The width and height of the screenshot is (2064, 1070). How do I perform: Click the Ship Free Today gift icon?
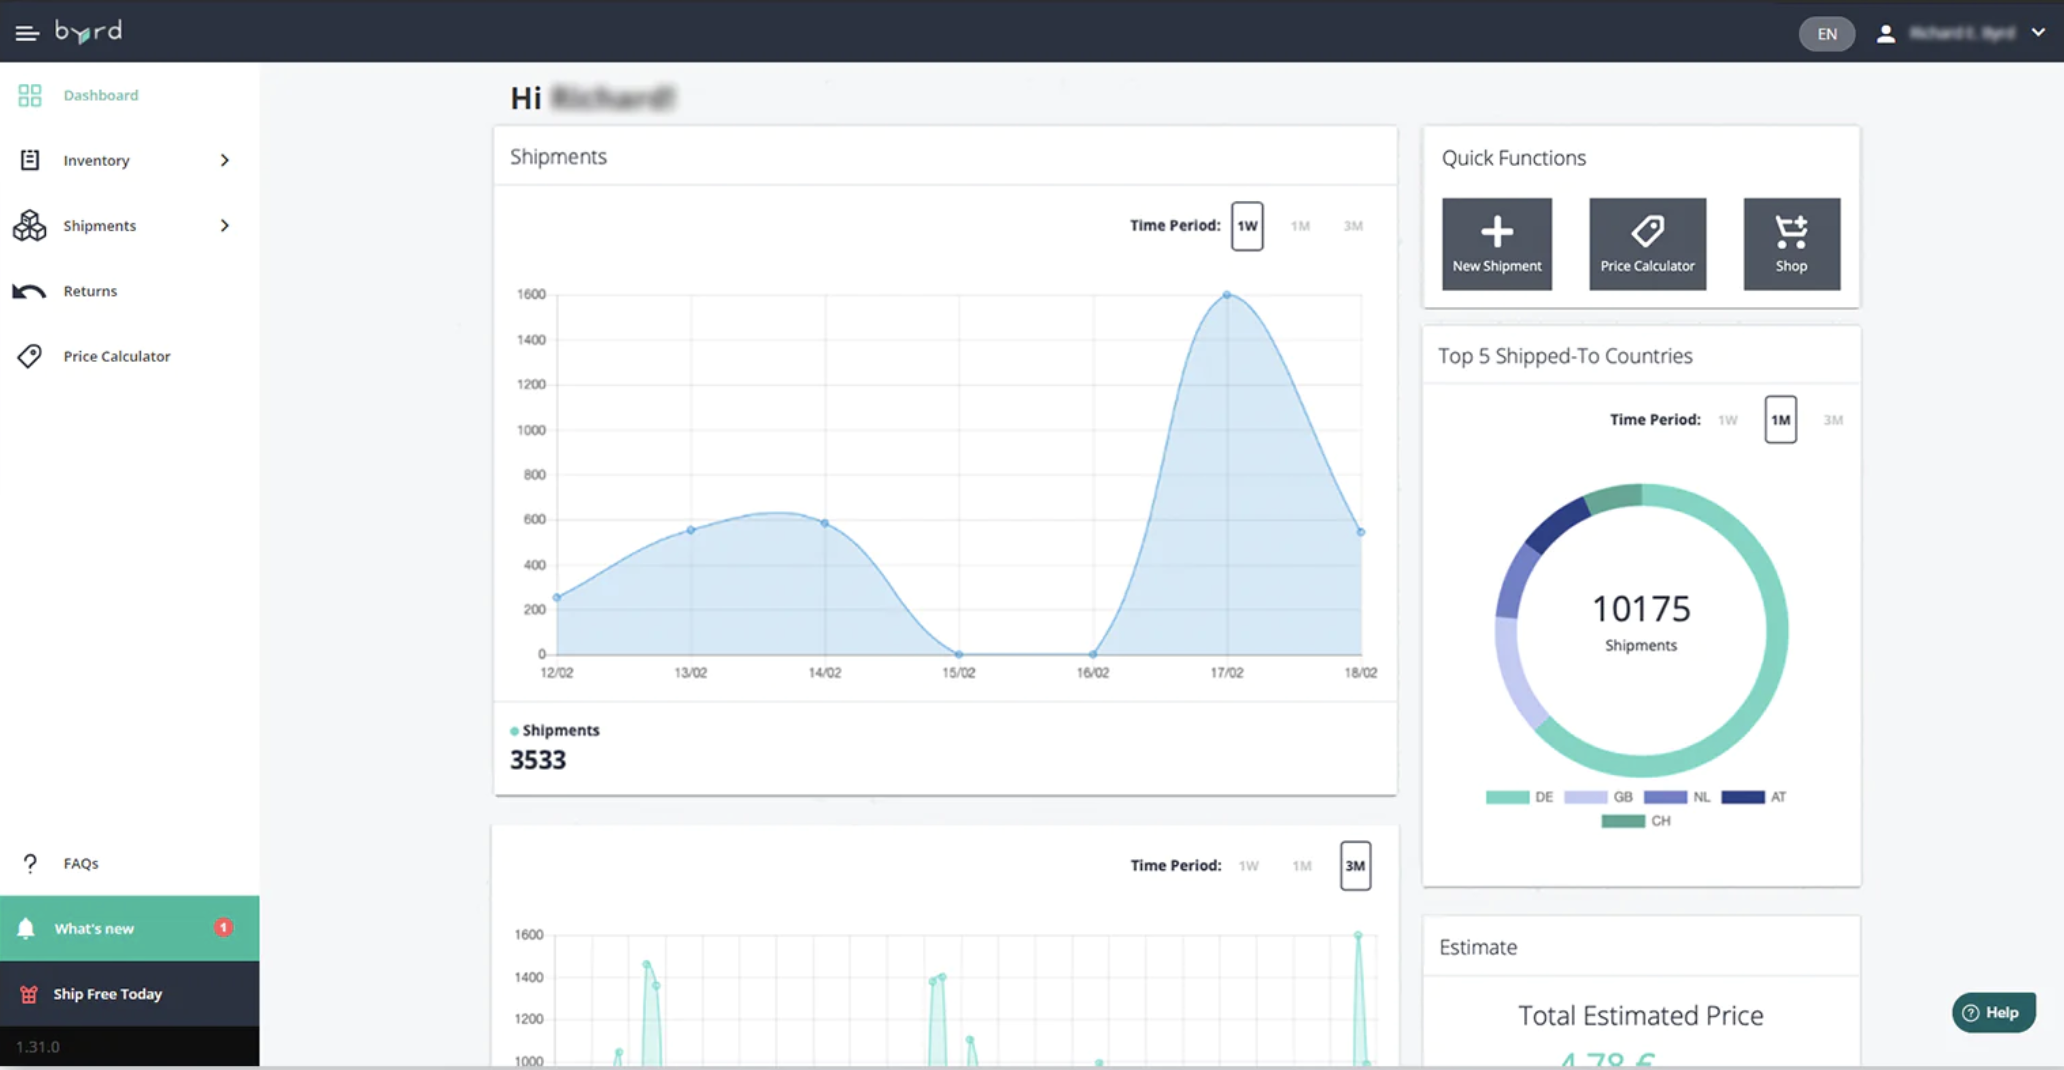tap(29, 994)
